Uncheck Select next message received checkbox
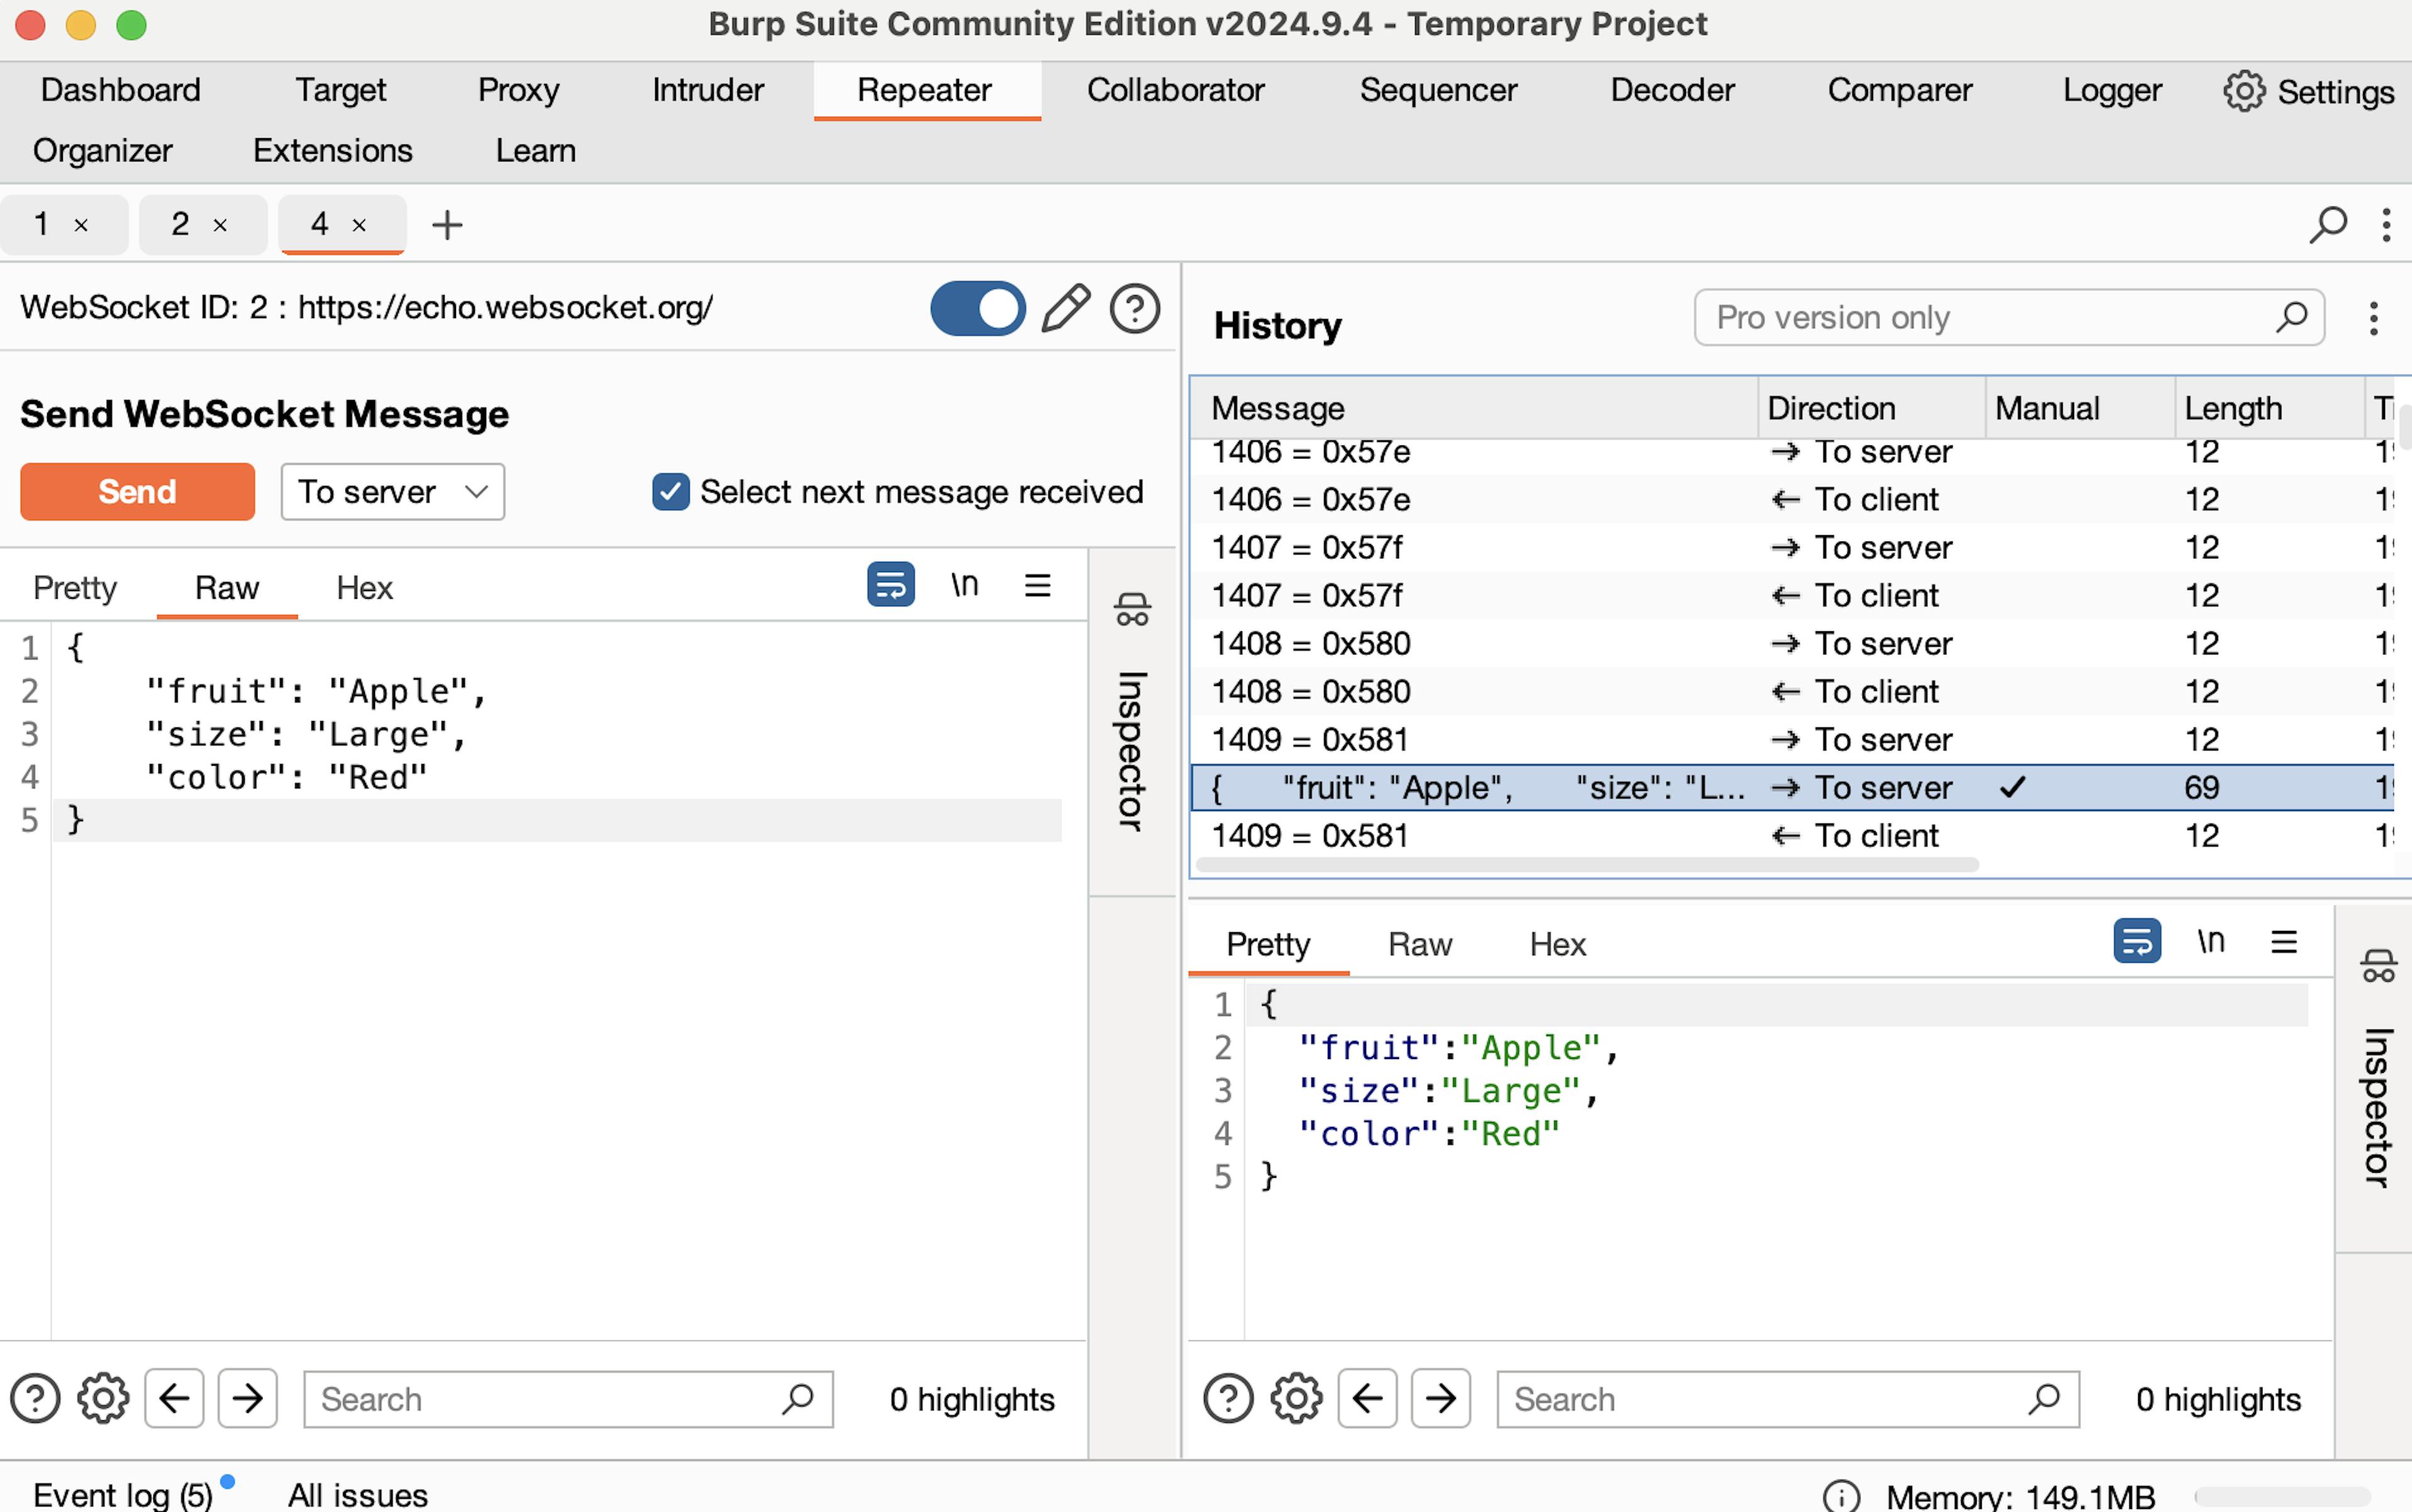 click(x=670, y=492)
